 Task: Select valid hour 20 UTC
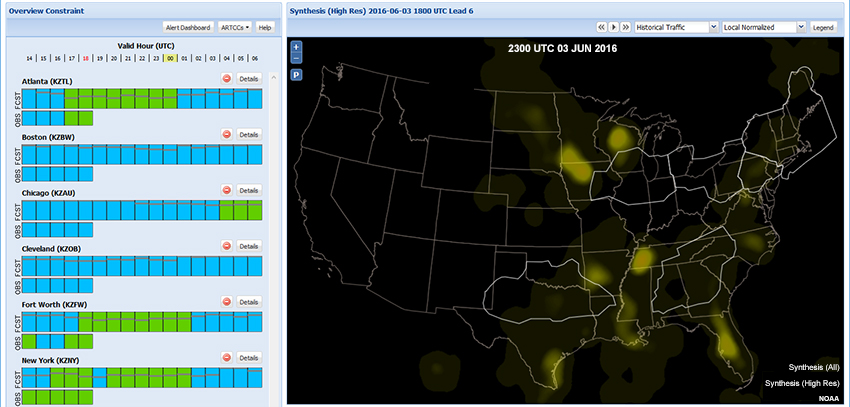pos(114,59)
